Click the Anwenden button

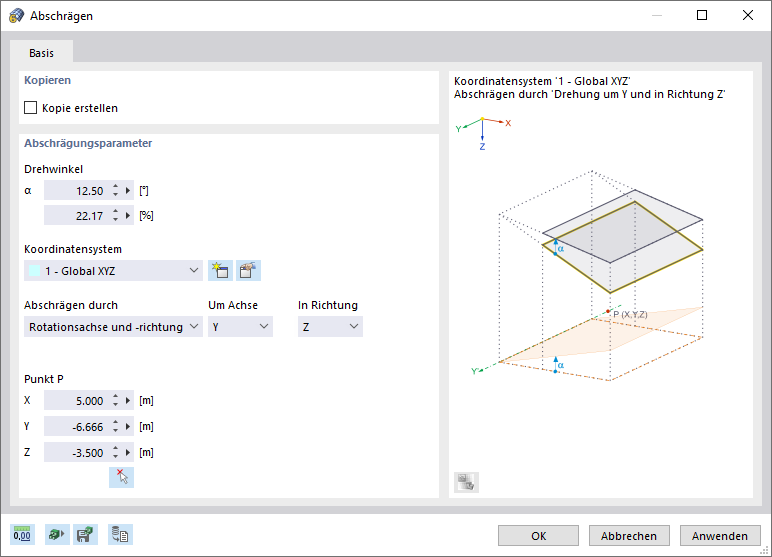pos(720,535)
